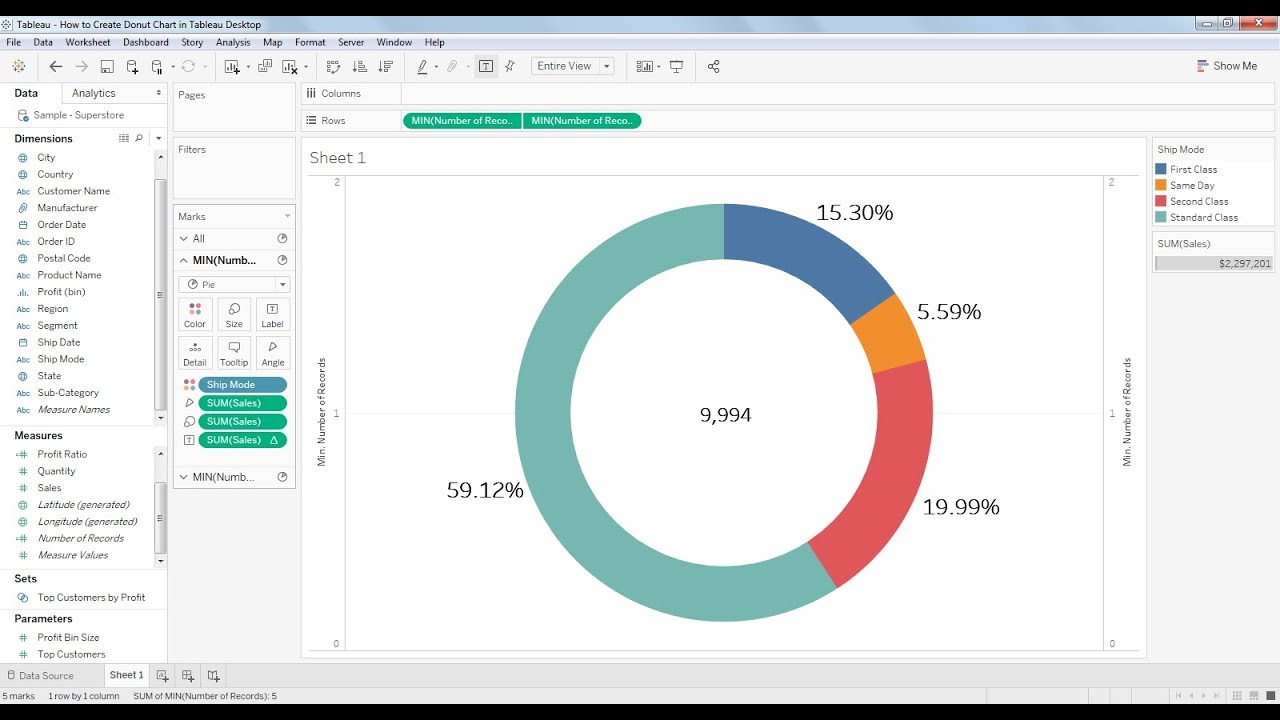Click the share workbook icon
The image size is (1280, 720).
click(714, 66)
